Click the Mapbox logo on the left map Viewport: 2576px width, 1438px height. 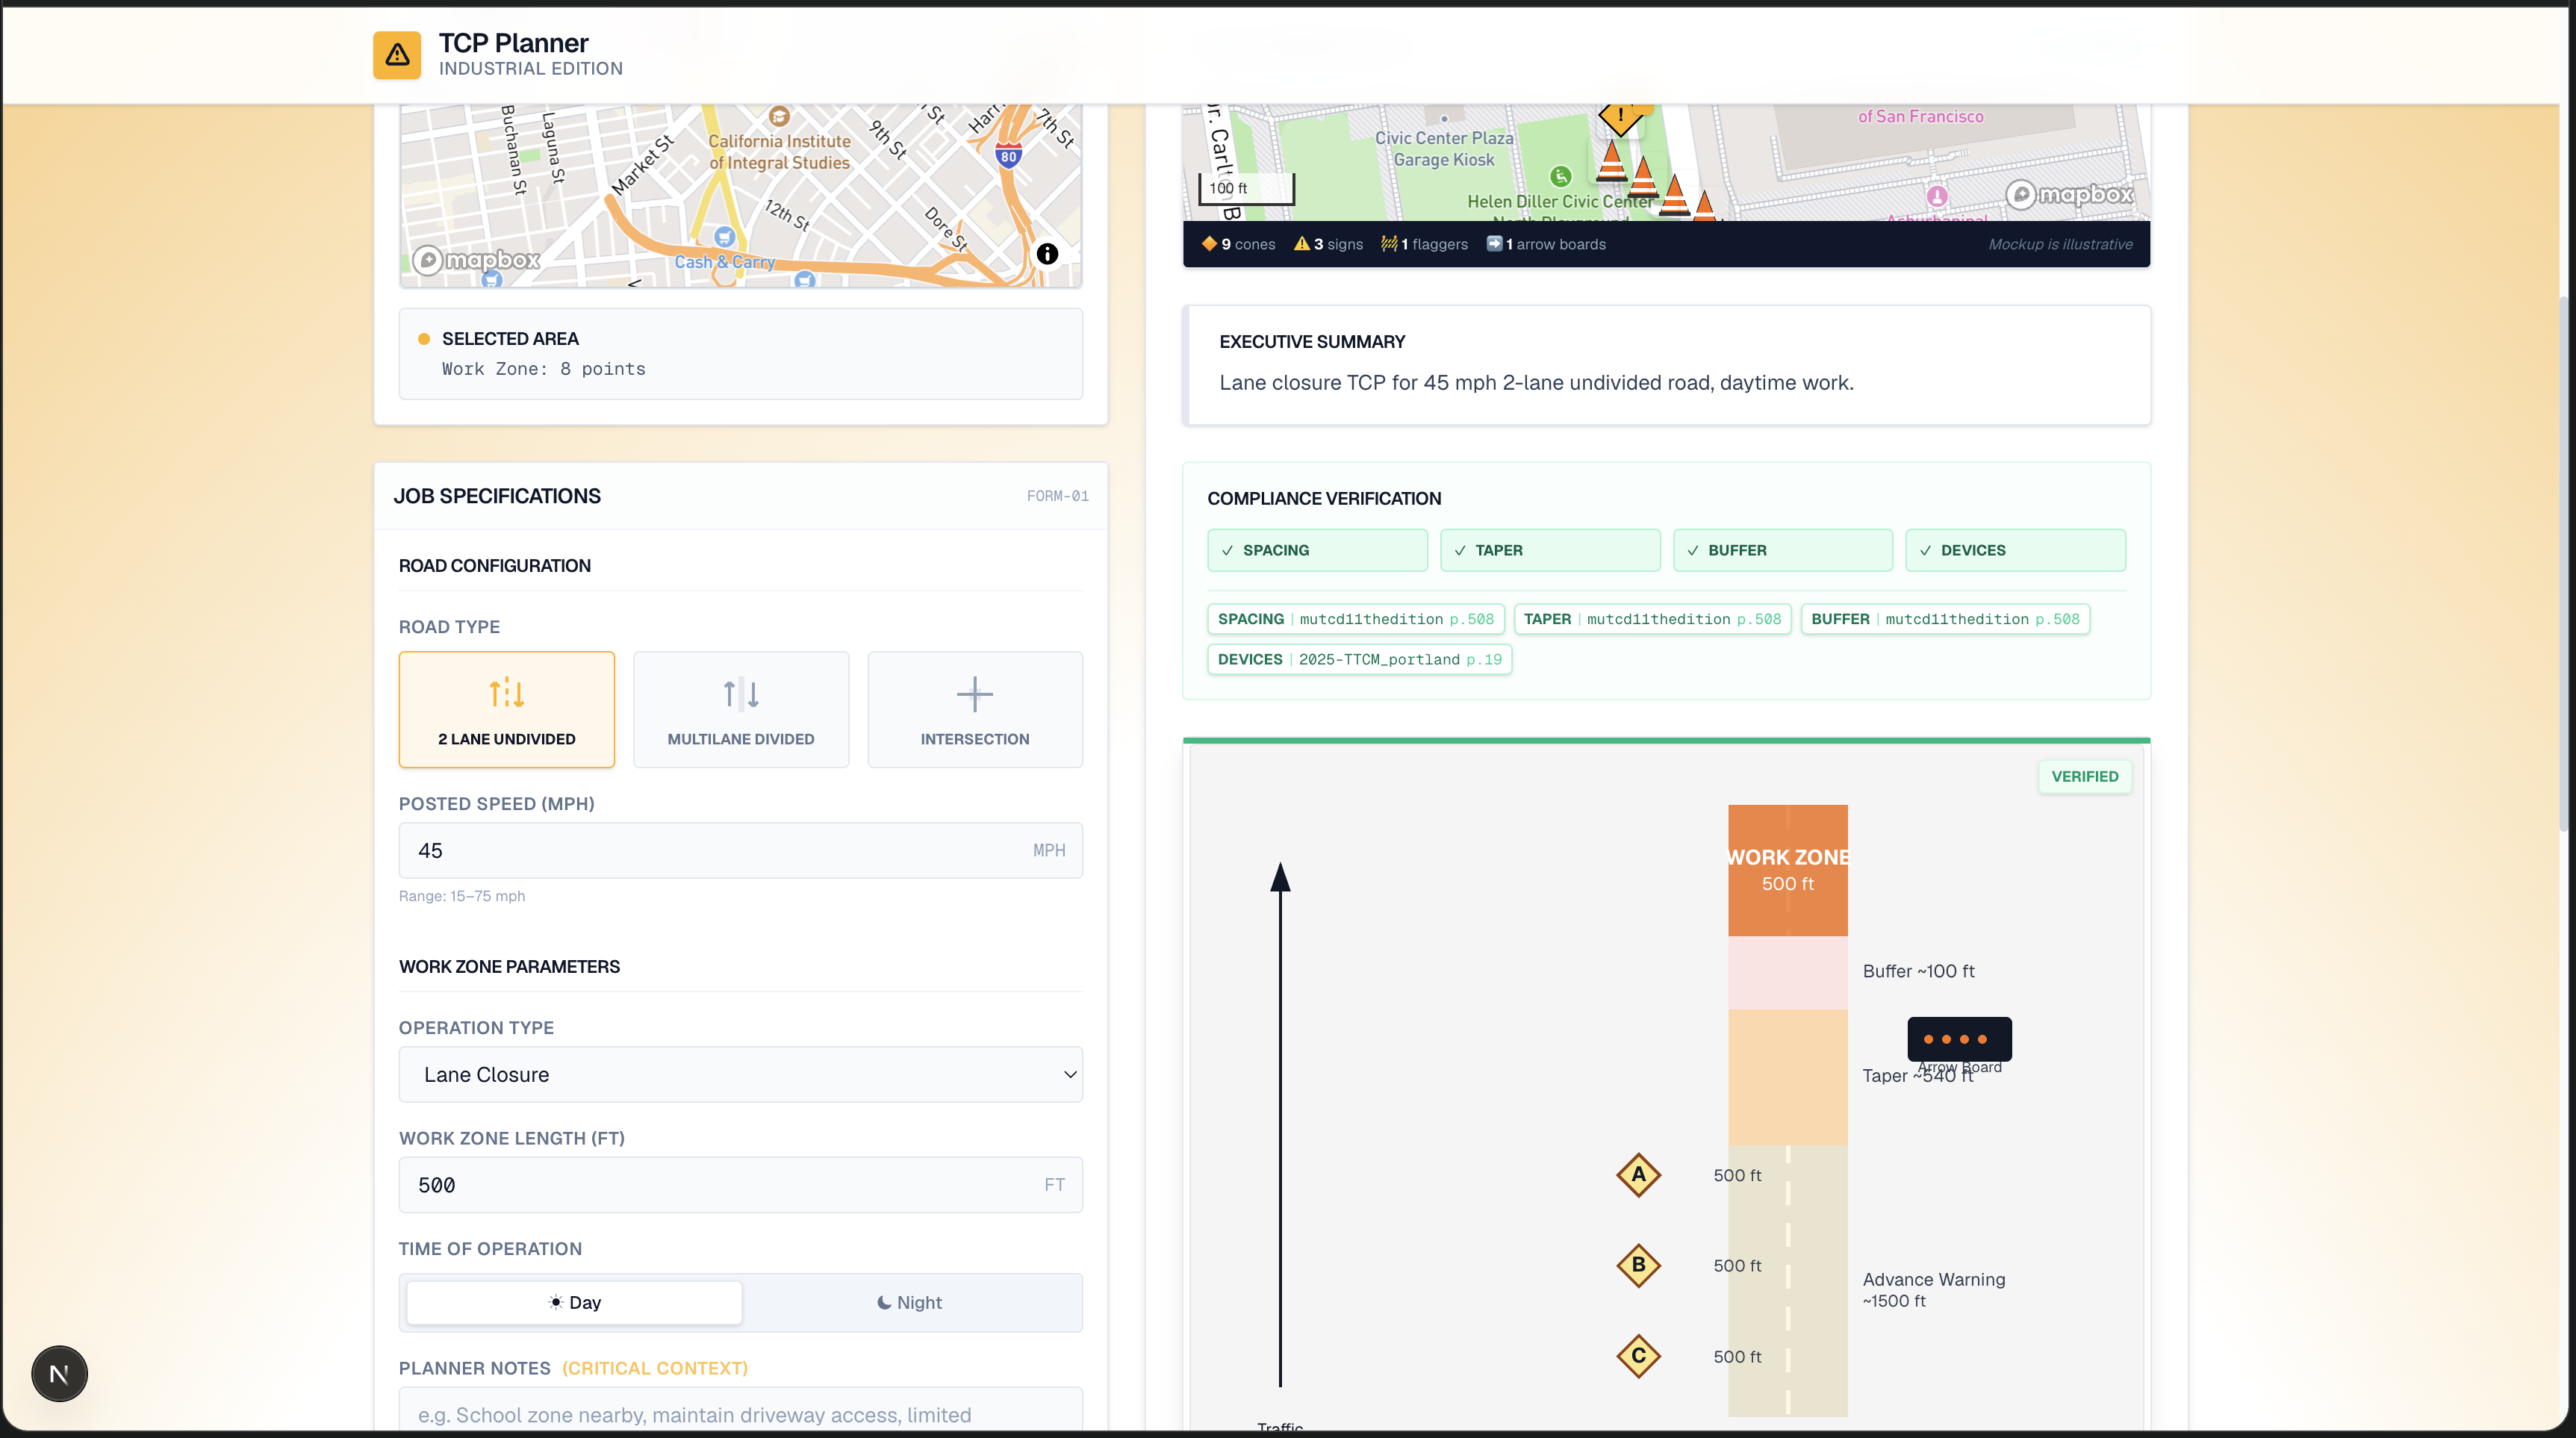477,260
